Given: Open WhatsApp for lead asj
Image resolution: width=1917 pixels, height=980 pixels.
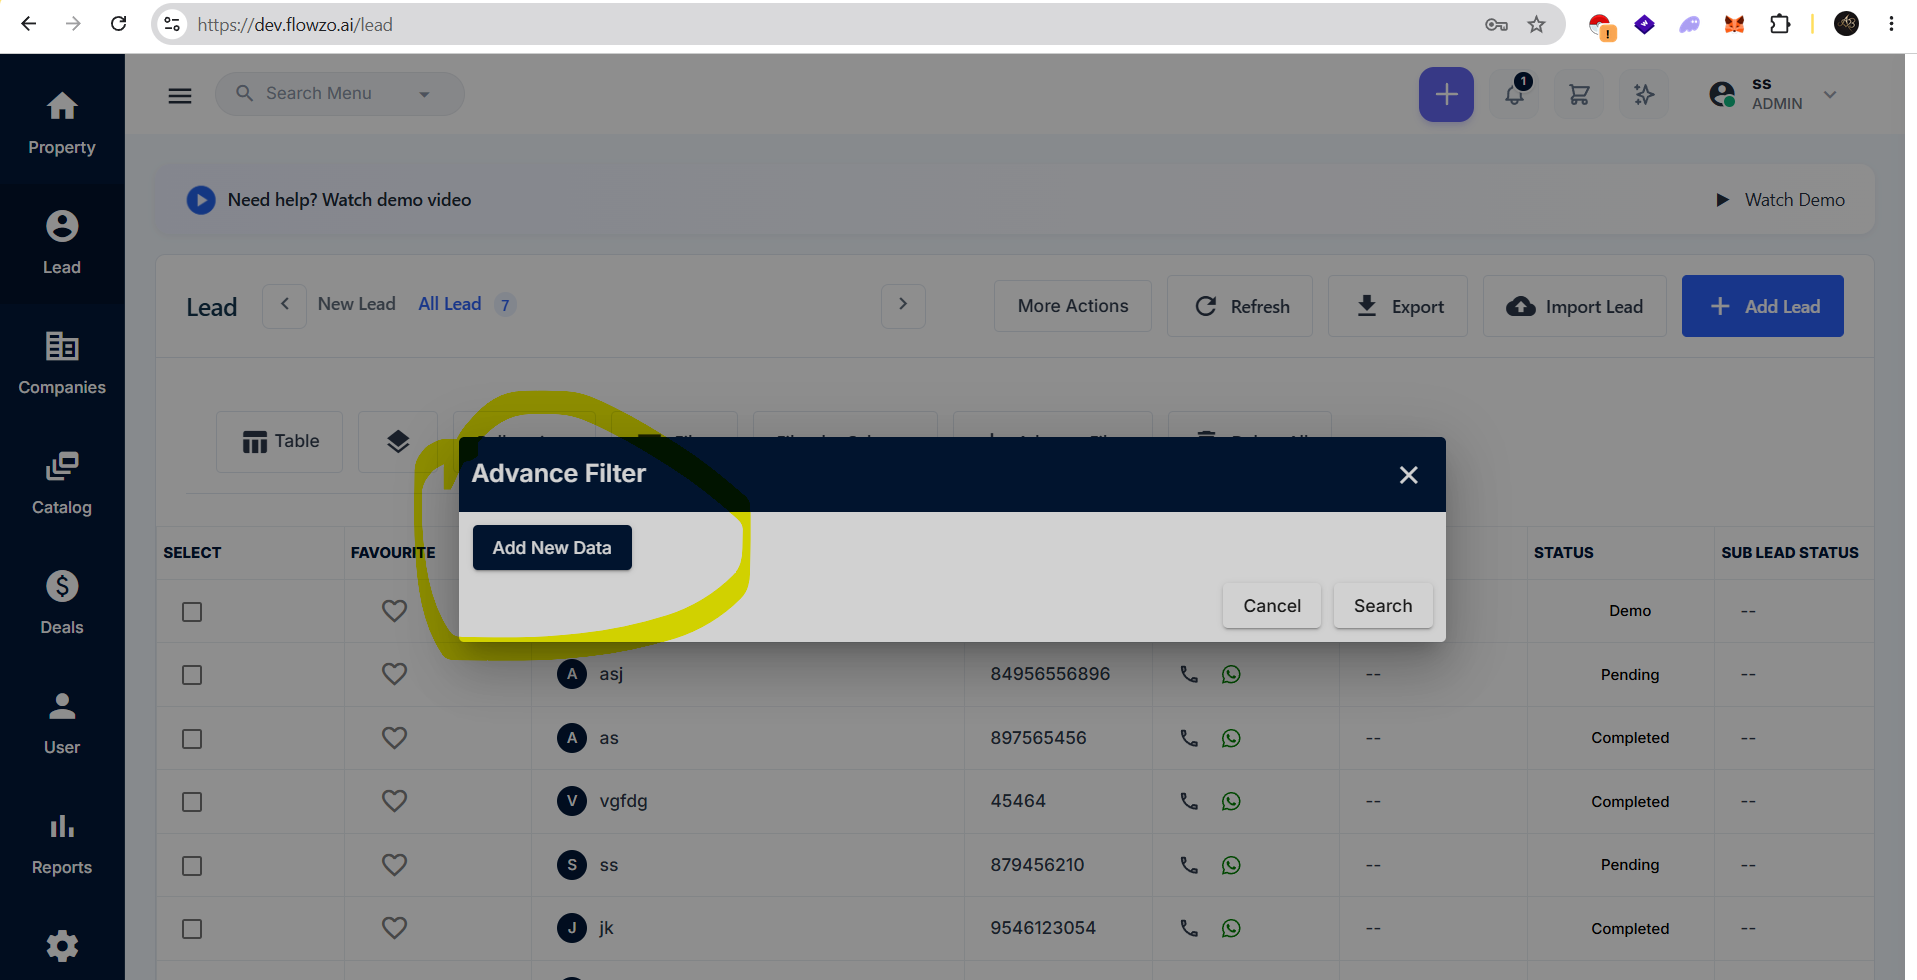Looking at the screenshot, I should [1231, 674].
